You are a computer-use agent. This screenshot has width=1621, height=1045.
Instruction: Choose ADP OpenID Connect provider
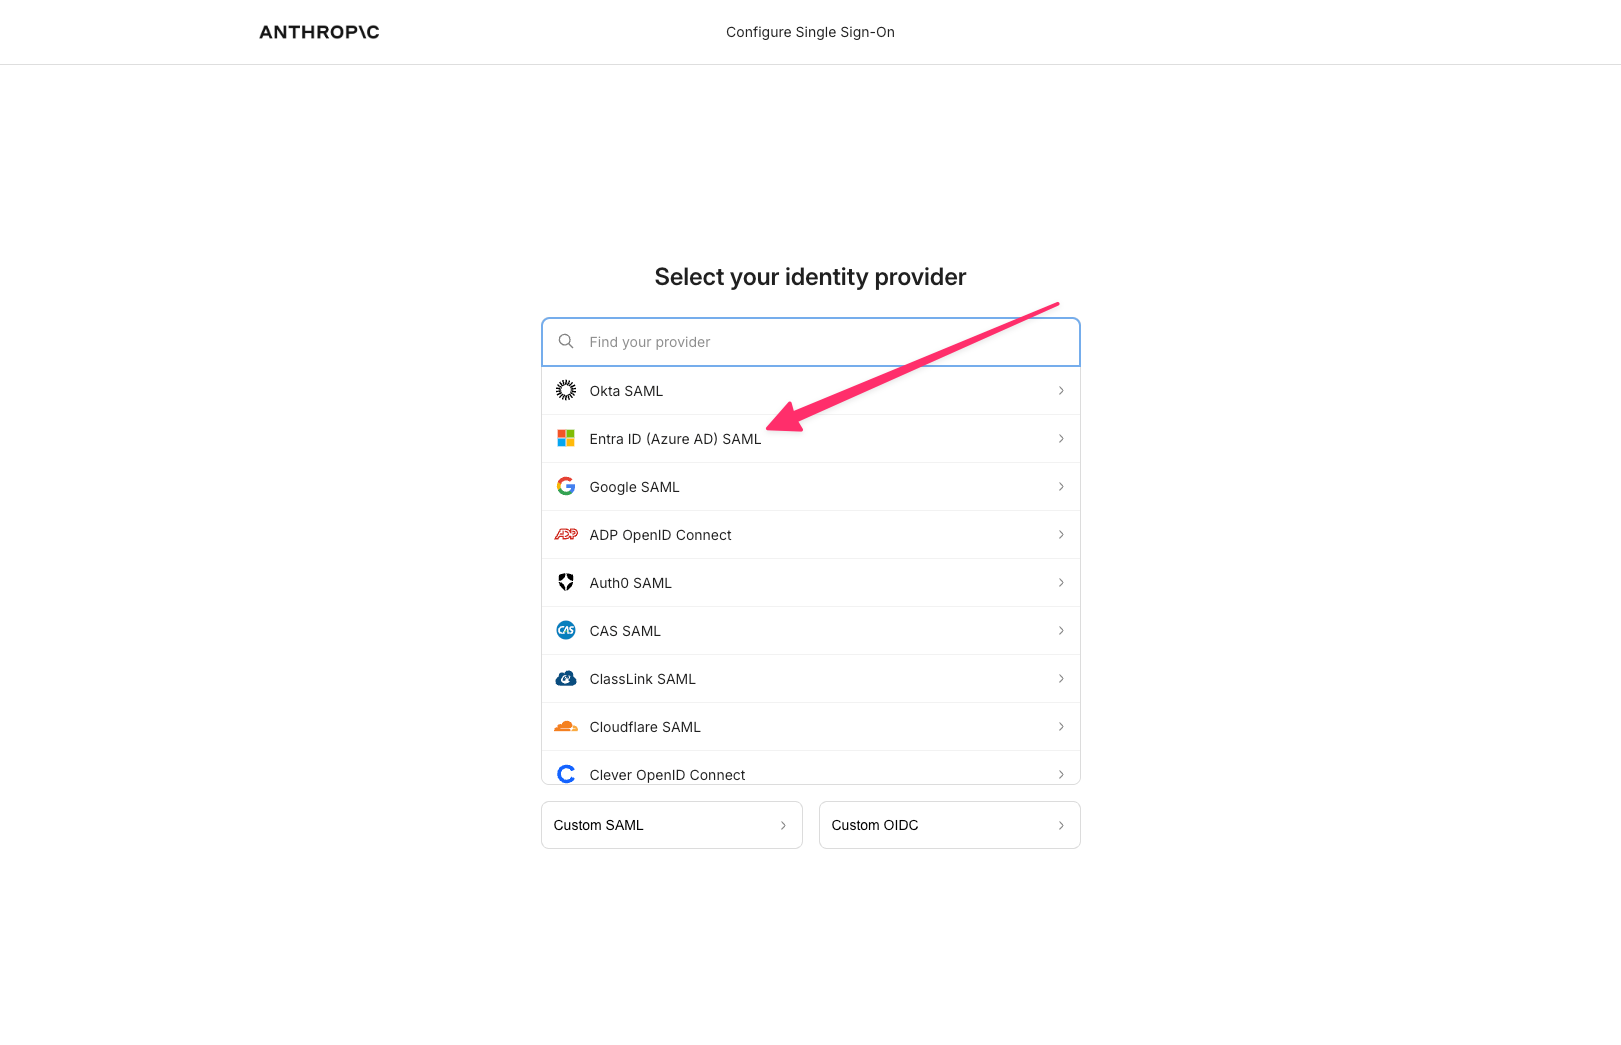point(660,535)
